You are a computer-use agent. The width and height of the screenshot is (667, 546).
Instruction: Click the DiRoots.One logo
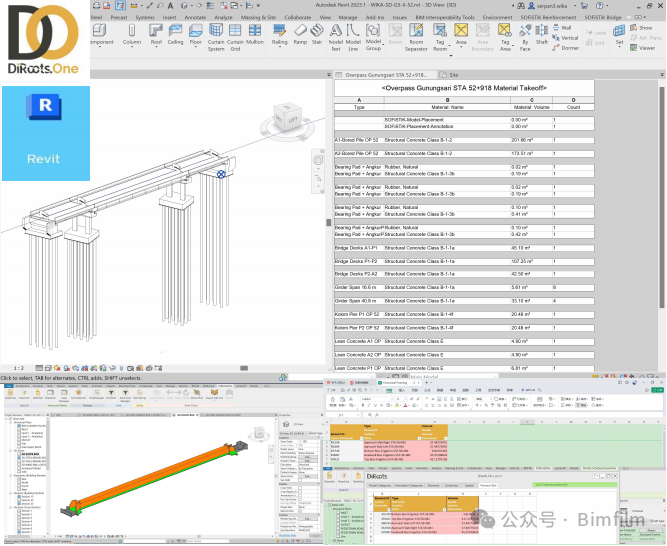[45, 40]
